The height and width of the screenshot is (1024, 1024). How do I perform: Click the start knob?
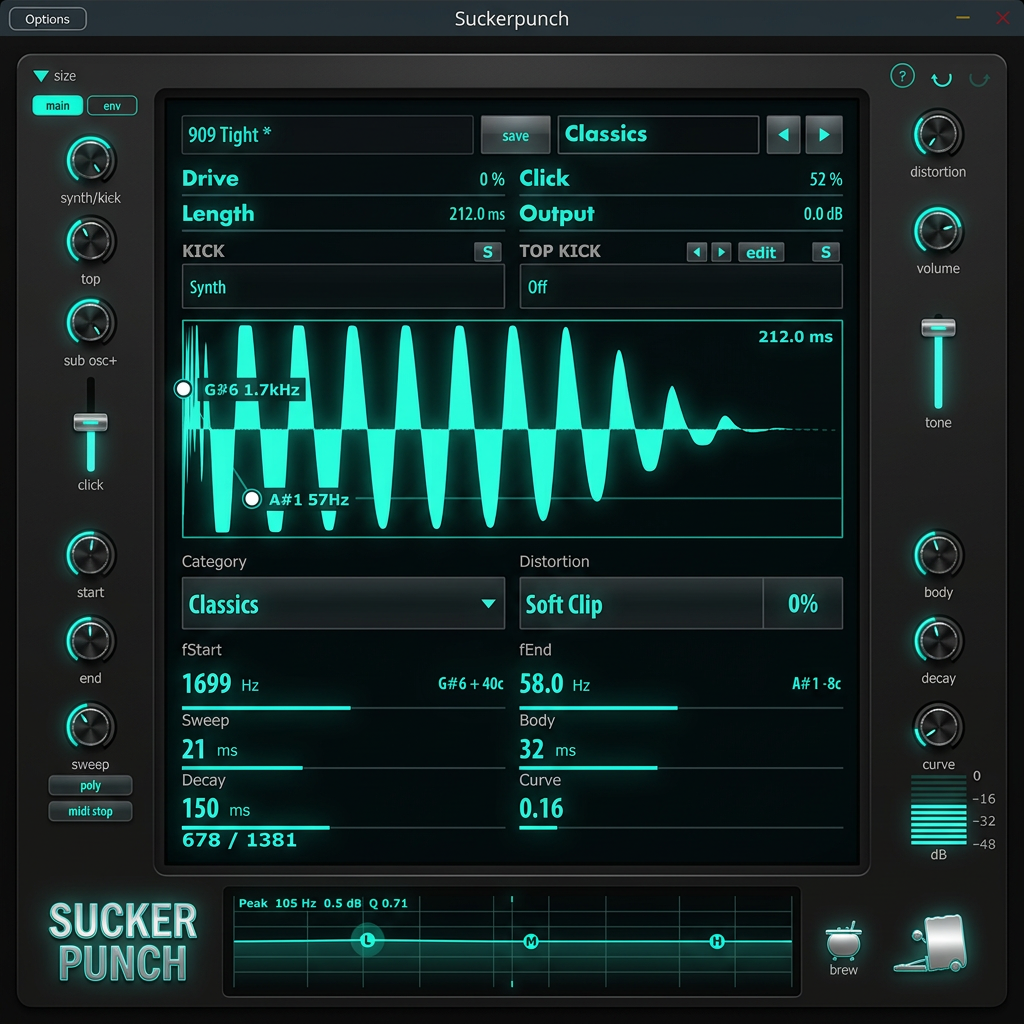click(x=90, y=555)
